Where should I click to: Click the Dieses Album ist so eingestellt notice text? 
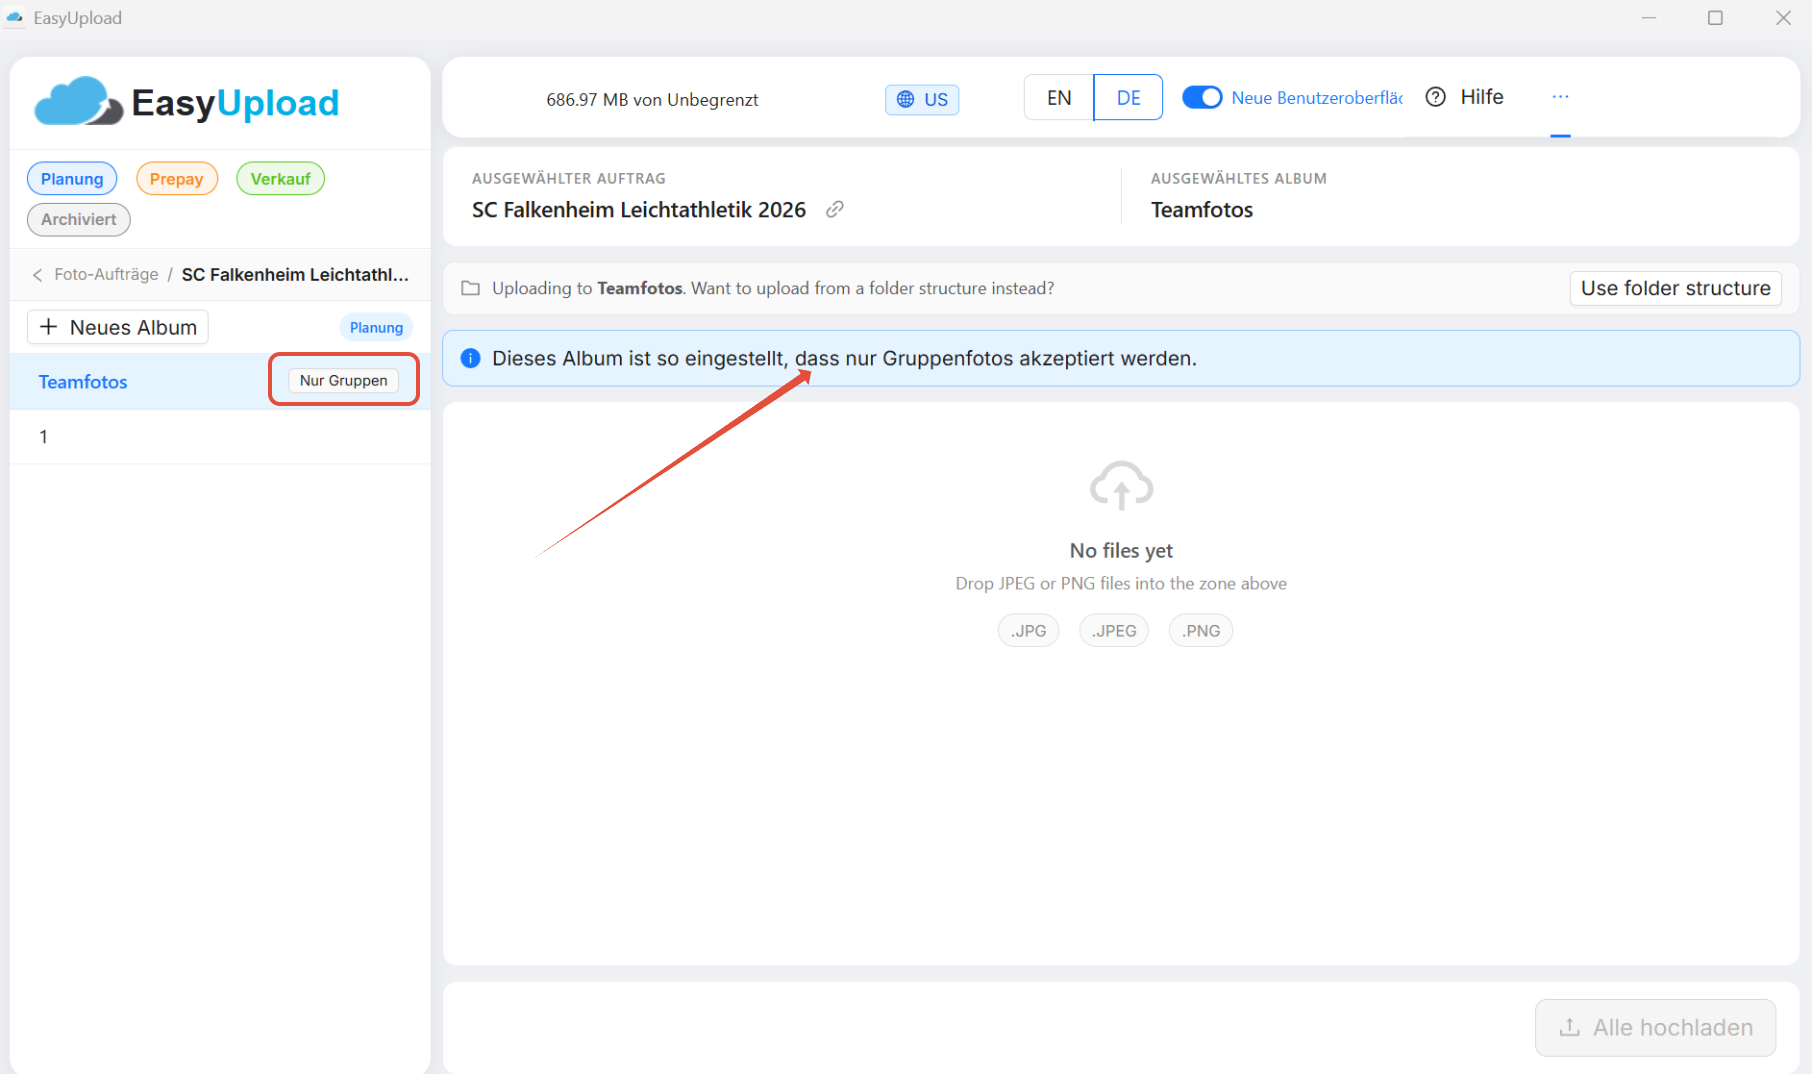click(844, 358)
